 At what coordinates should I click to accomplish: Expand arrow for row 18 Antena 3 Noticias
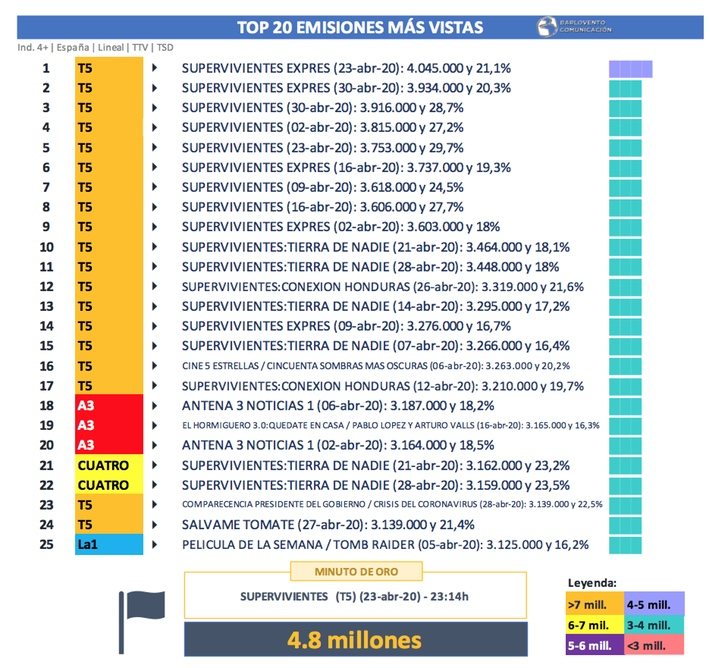click(x=154, y=405)
